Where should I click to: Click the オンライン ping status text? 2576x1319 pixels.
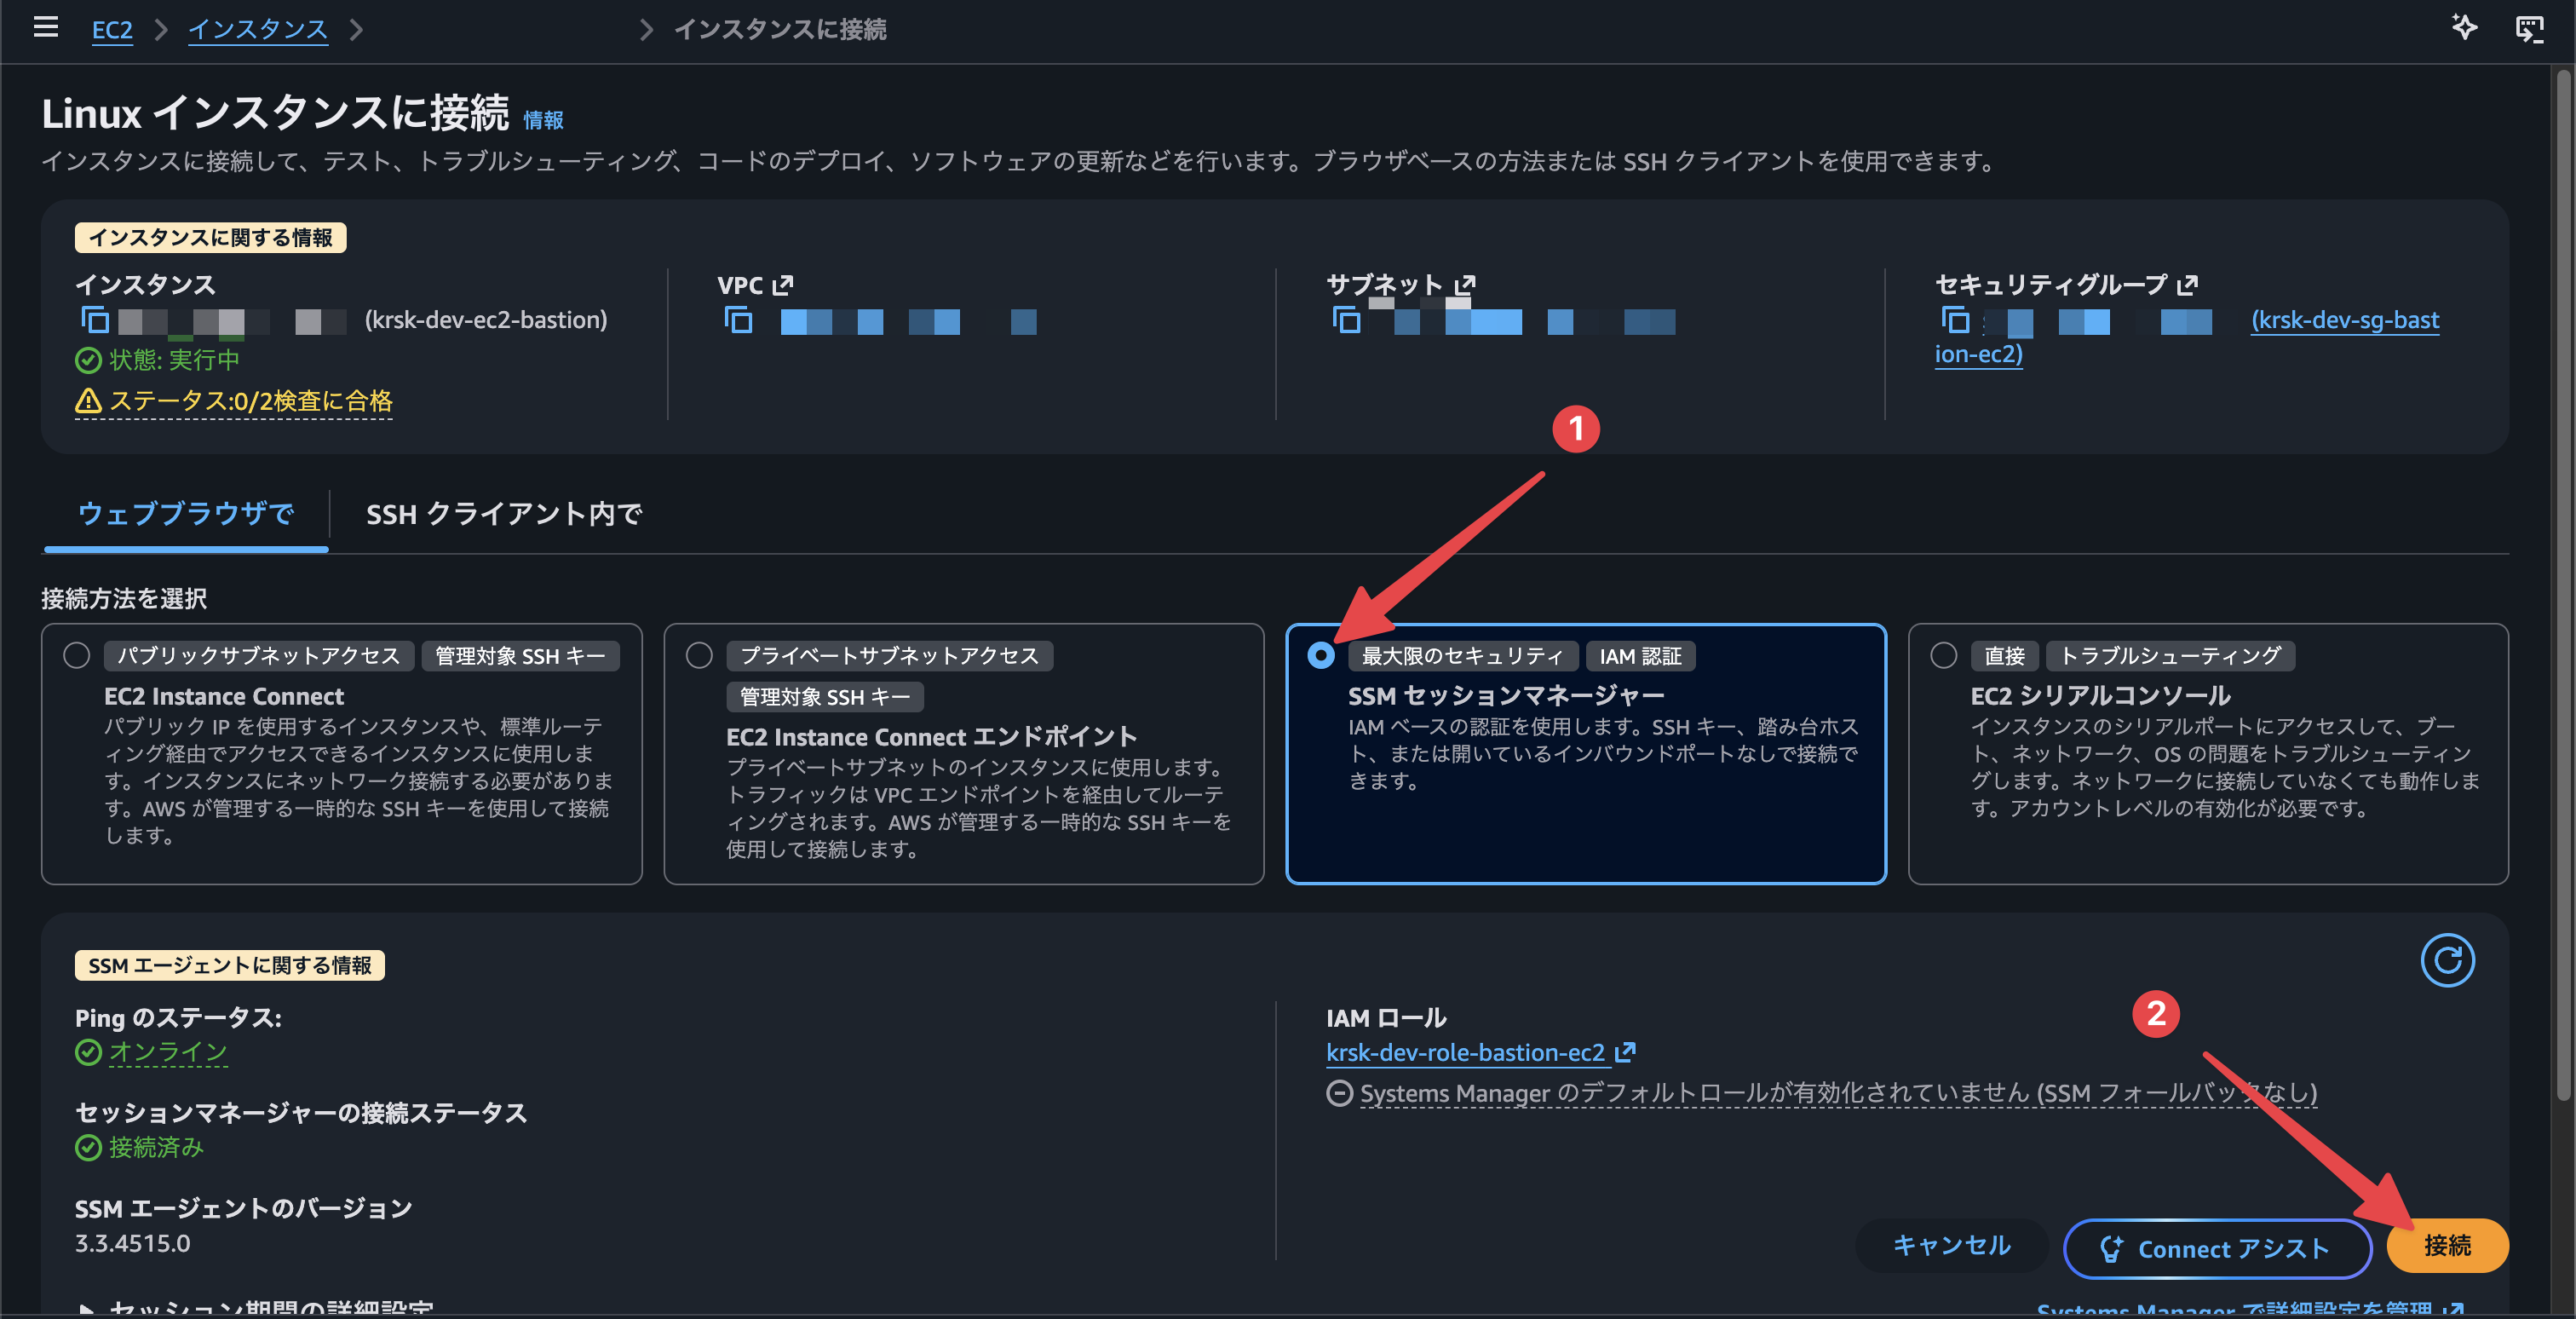click(x=168, y=1052)
